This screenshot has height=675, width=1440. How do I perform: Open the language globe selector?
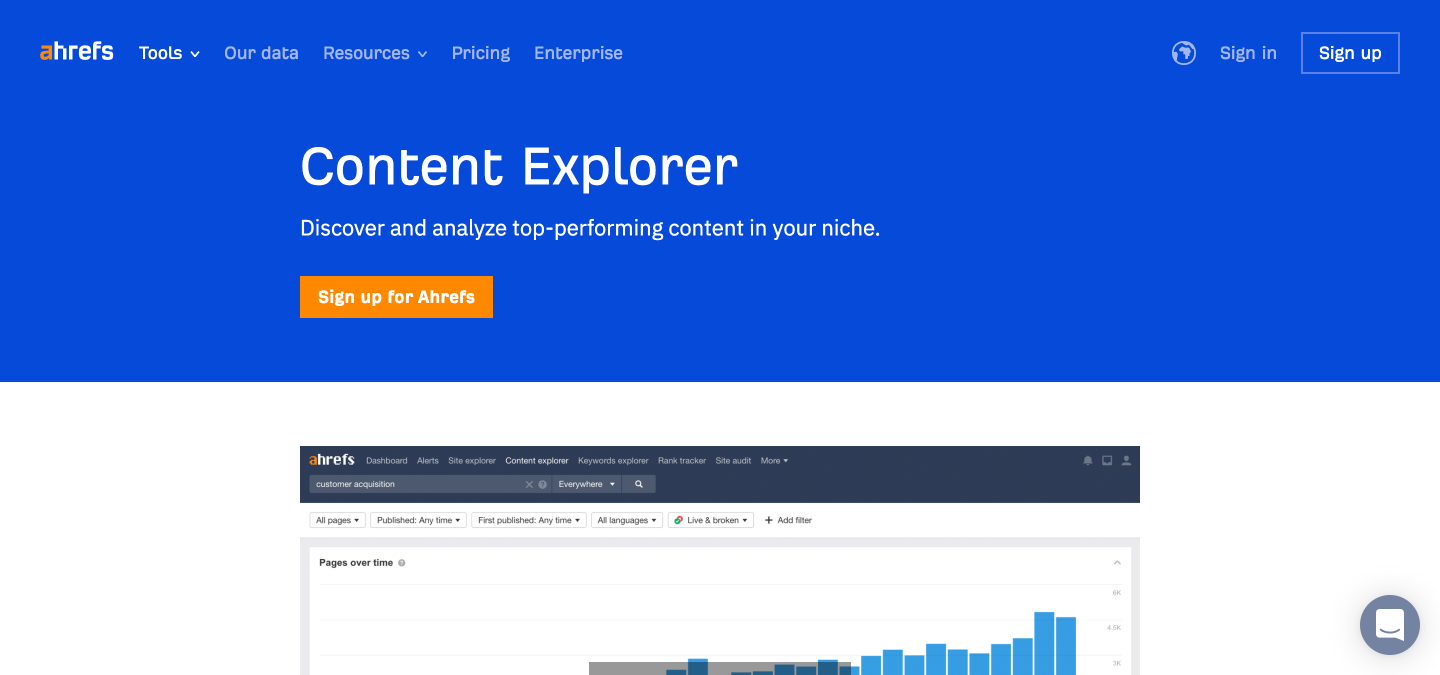pyautogui.click(x=1184, y=53)
